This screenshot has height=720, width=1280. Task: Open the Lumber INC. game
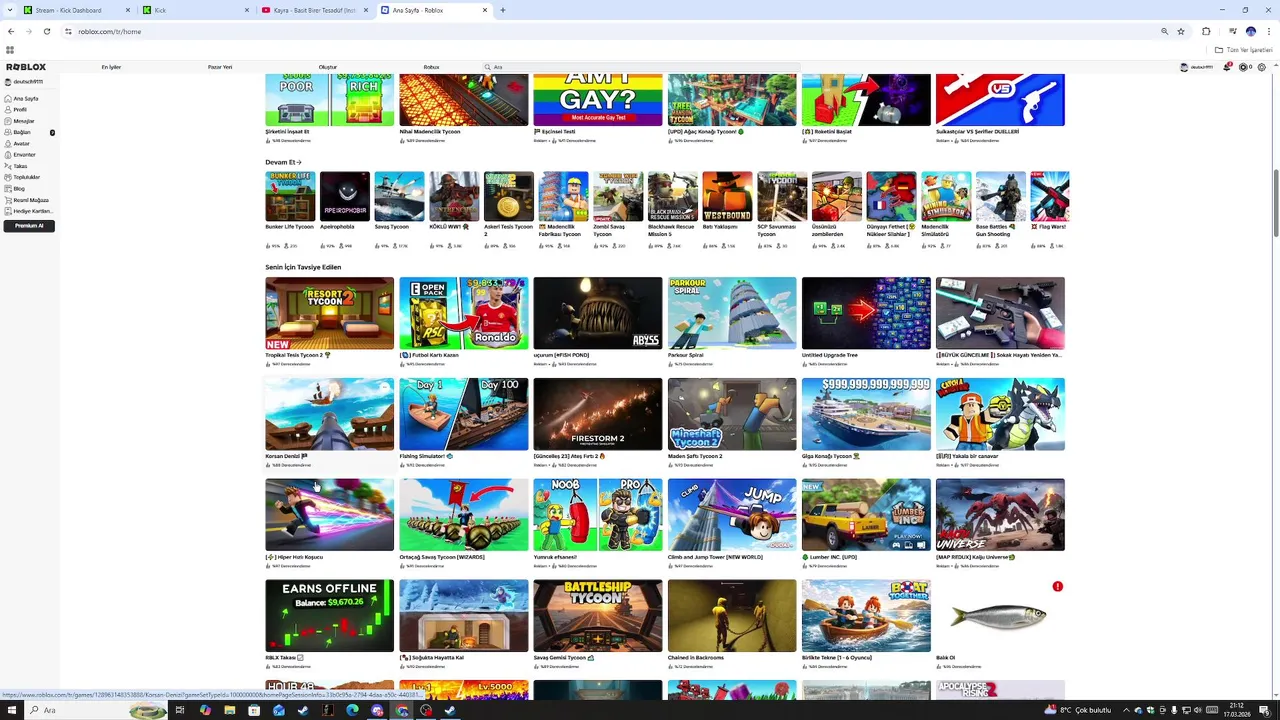[866, 515]
